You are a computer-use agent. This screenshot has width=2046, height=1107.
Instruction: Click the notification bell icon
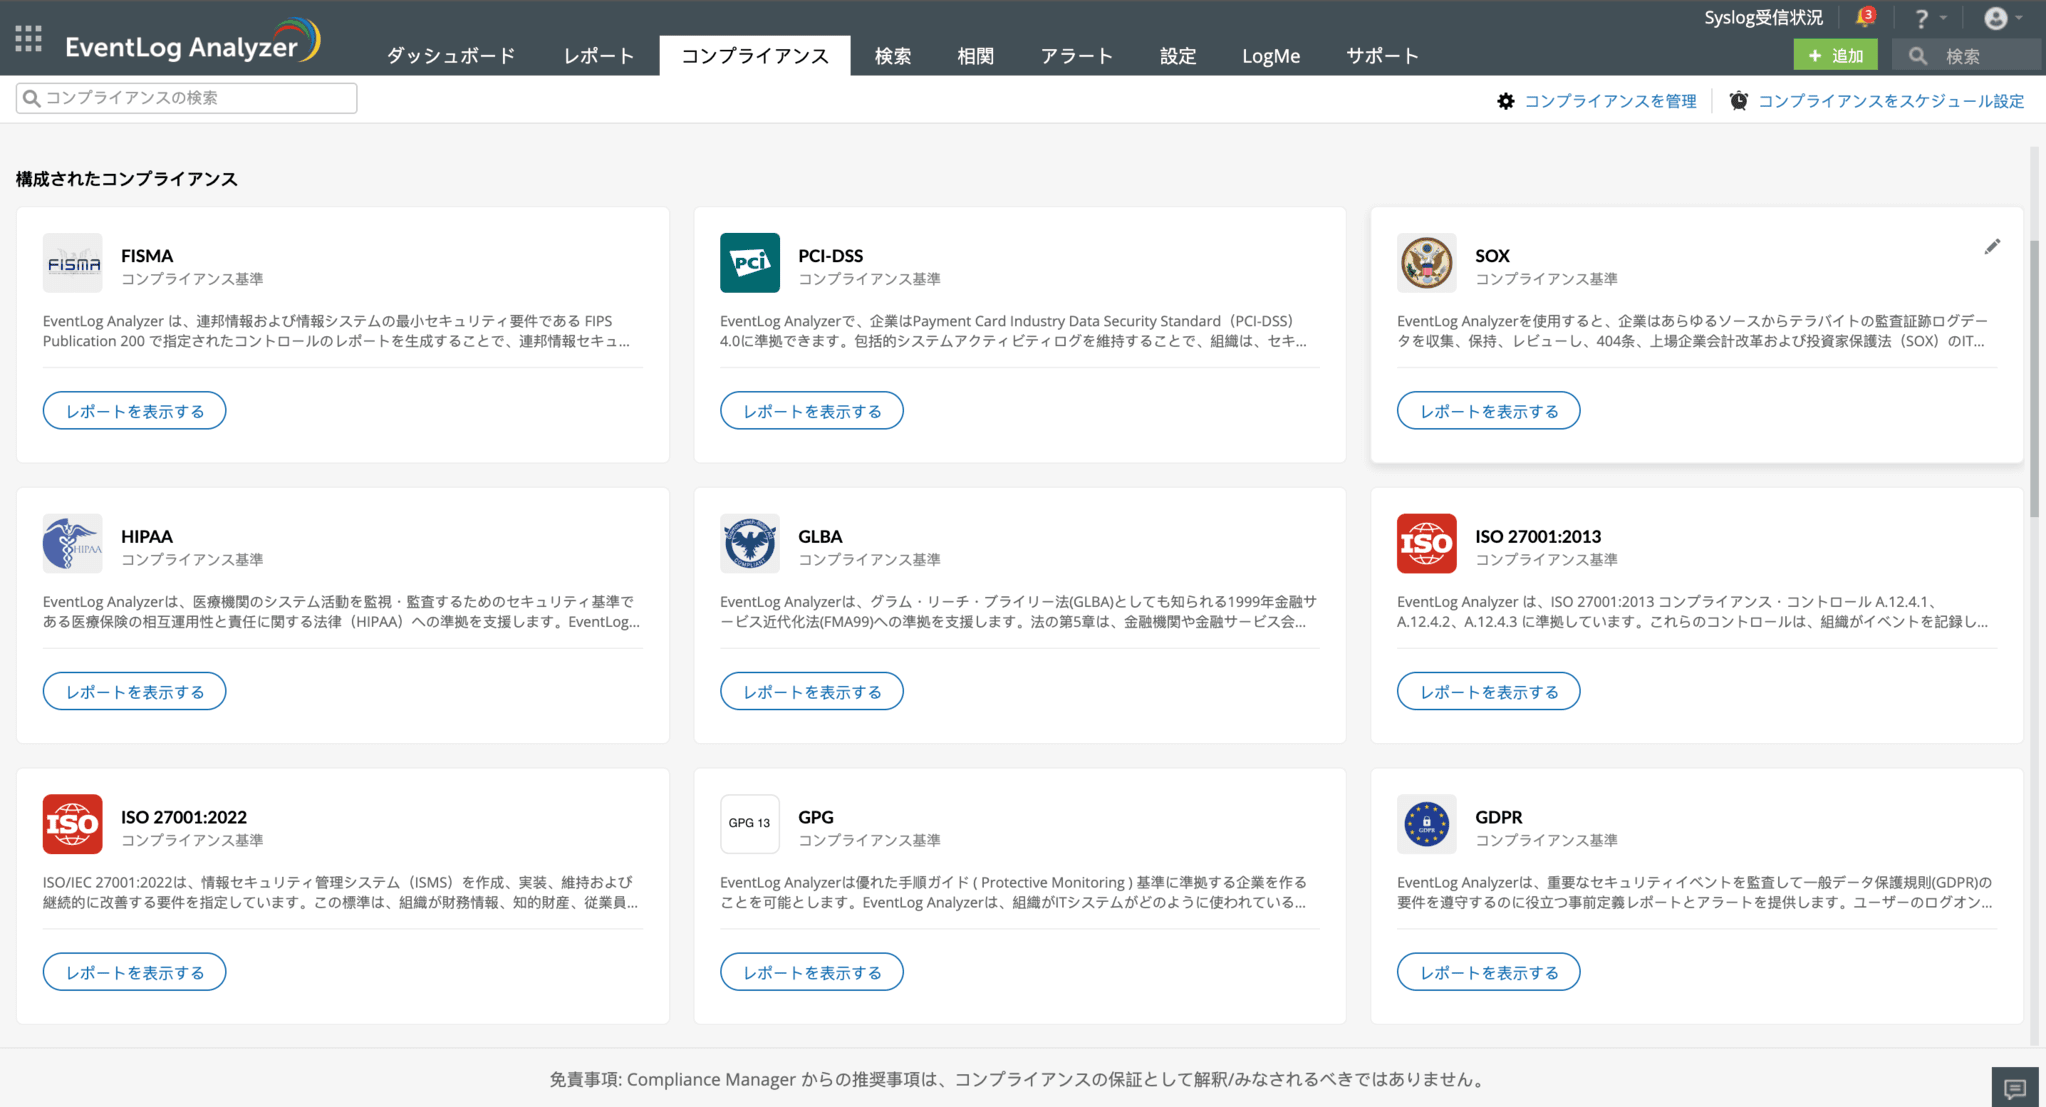pyautogui.click(x=1863, y=18)
